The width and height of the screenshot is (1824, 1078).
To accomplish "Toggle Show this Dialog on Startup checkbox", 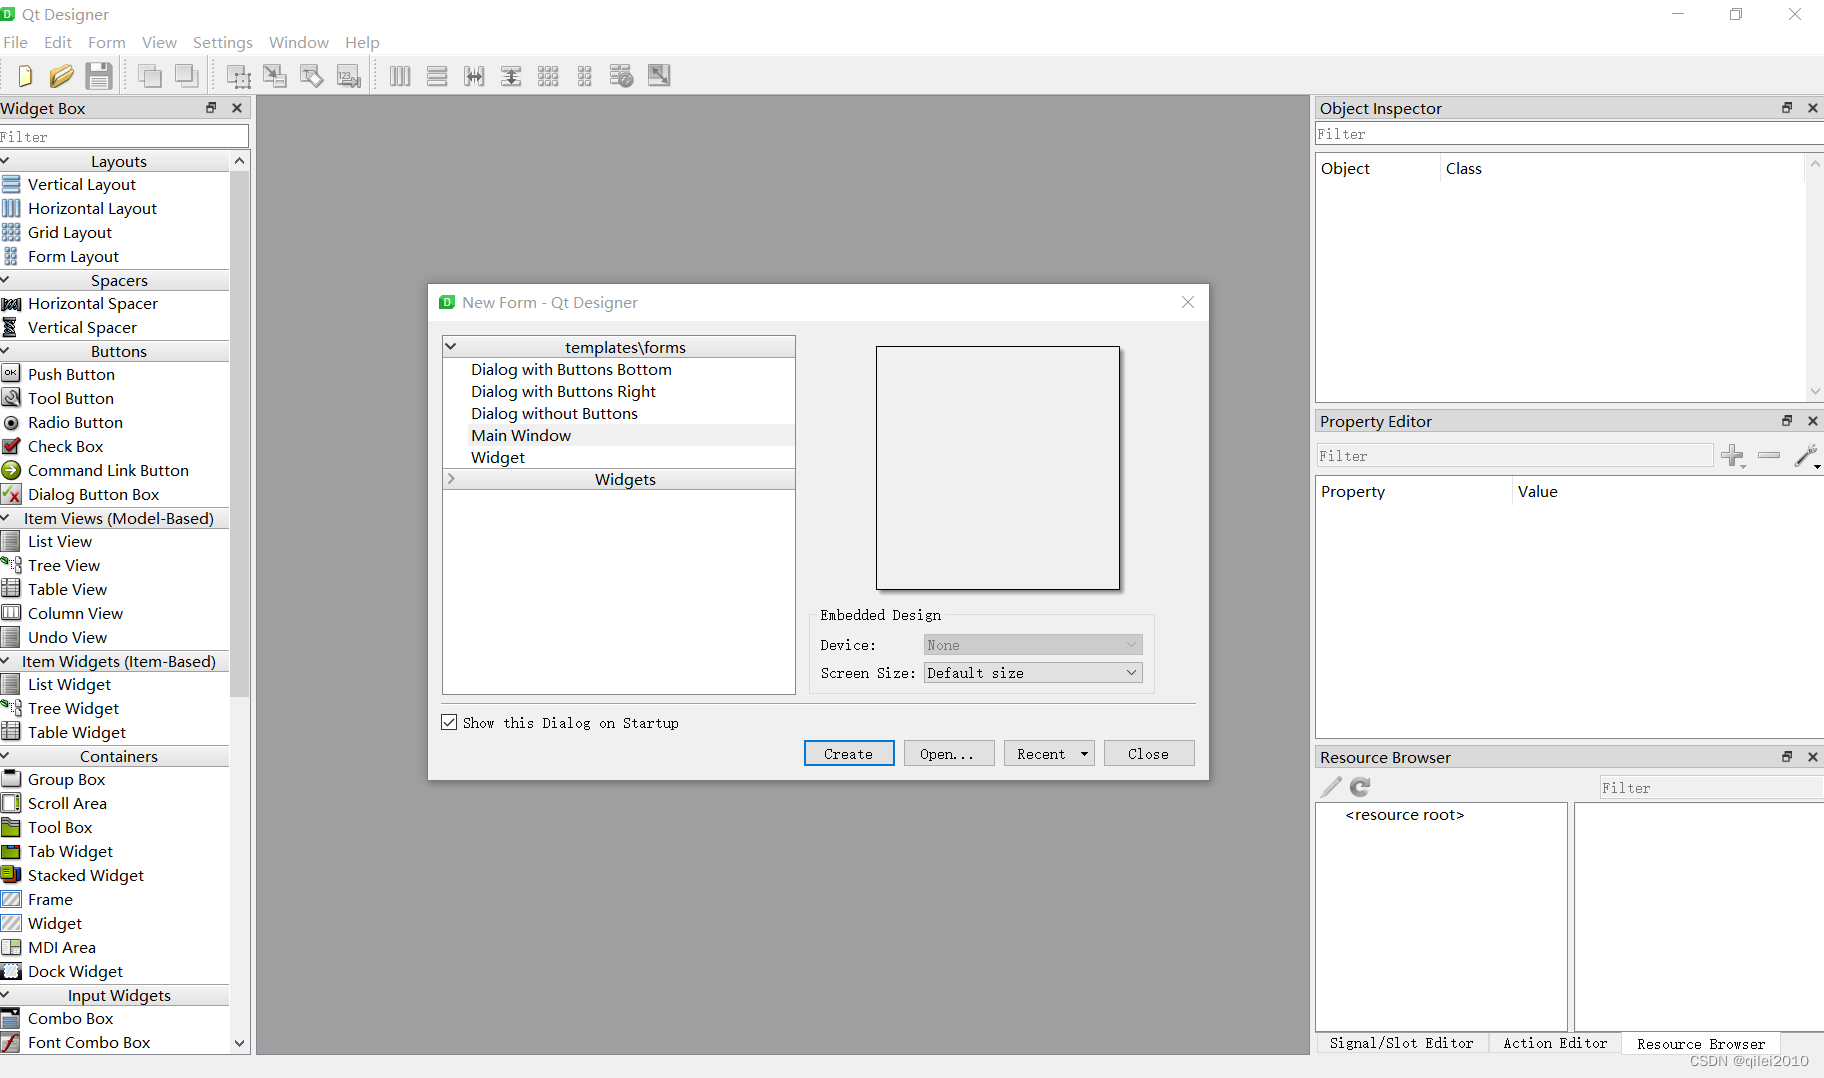I will tap(449, 722).
